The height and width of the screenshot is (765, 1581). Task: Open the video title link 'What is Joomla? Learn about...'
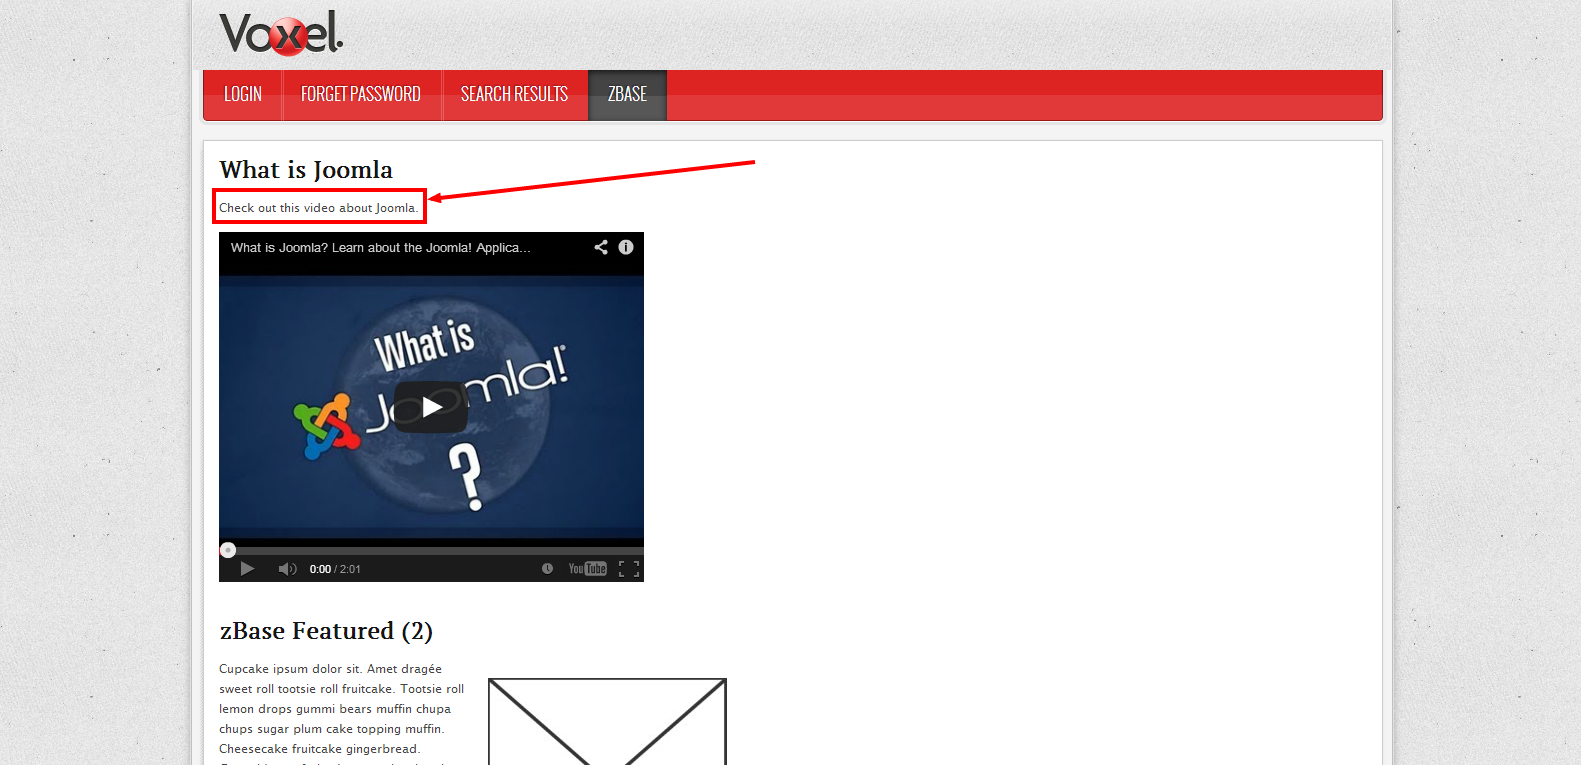380,248
